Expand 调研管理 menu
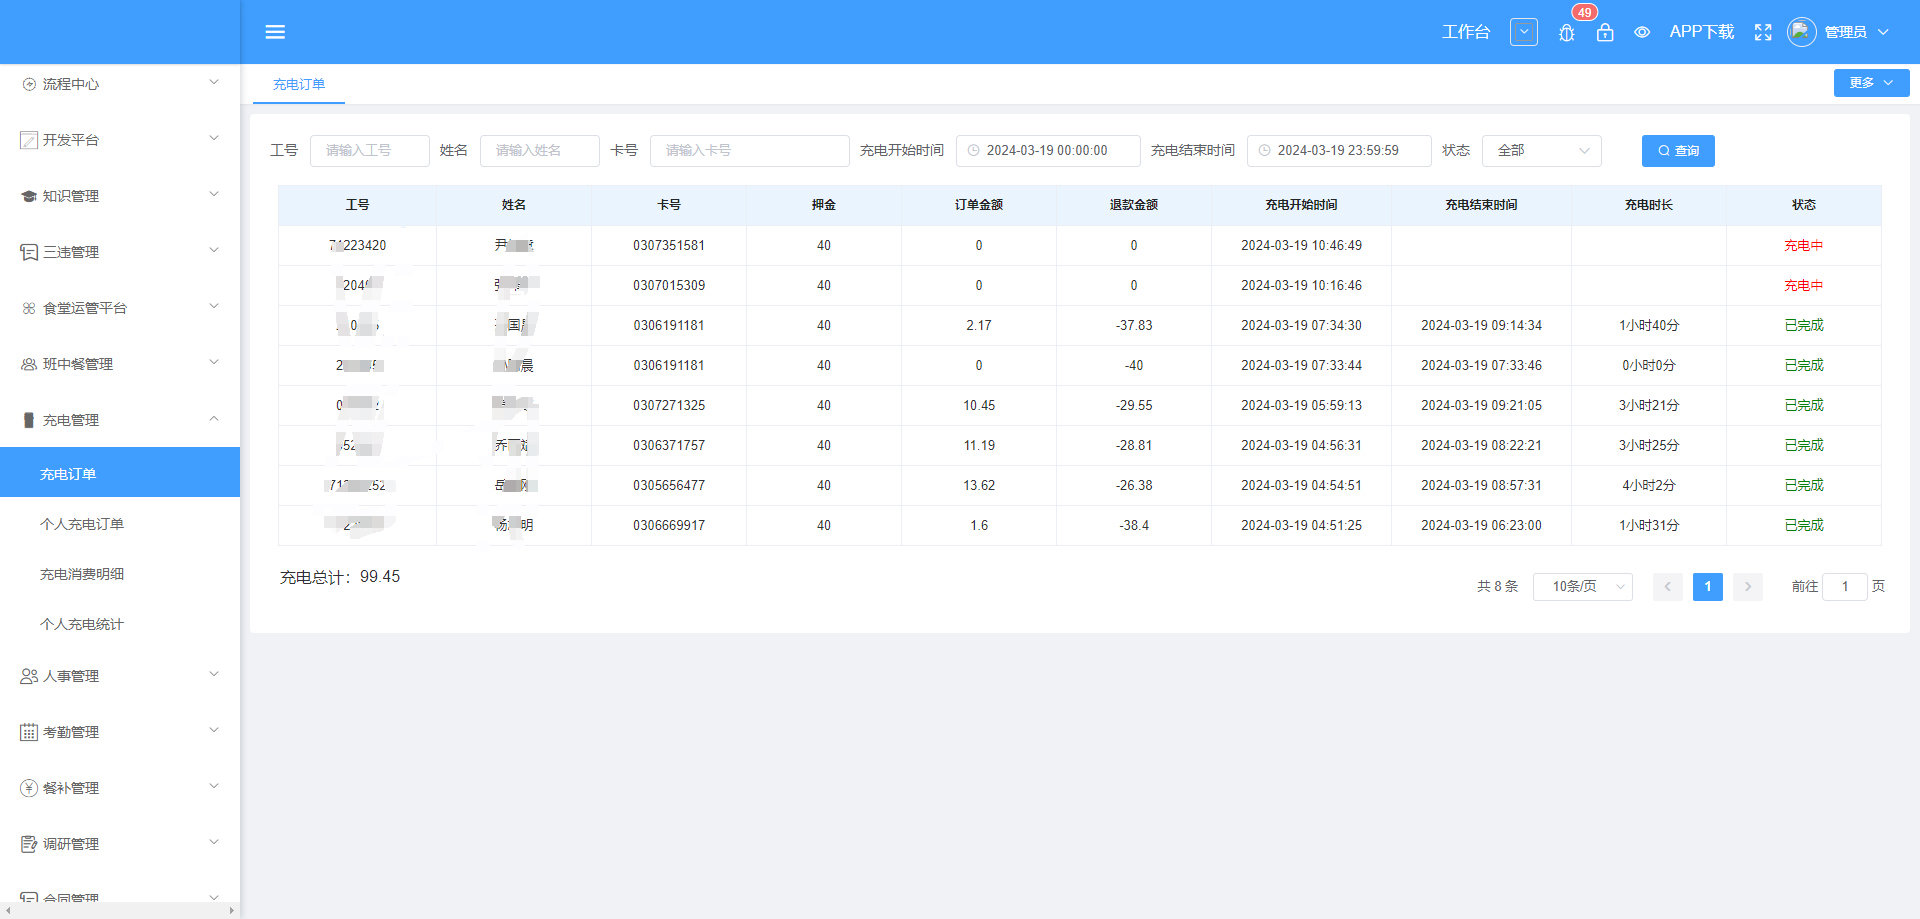Viewport: 1920px width, 919px height. point(120,844)
